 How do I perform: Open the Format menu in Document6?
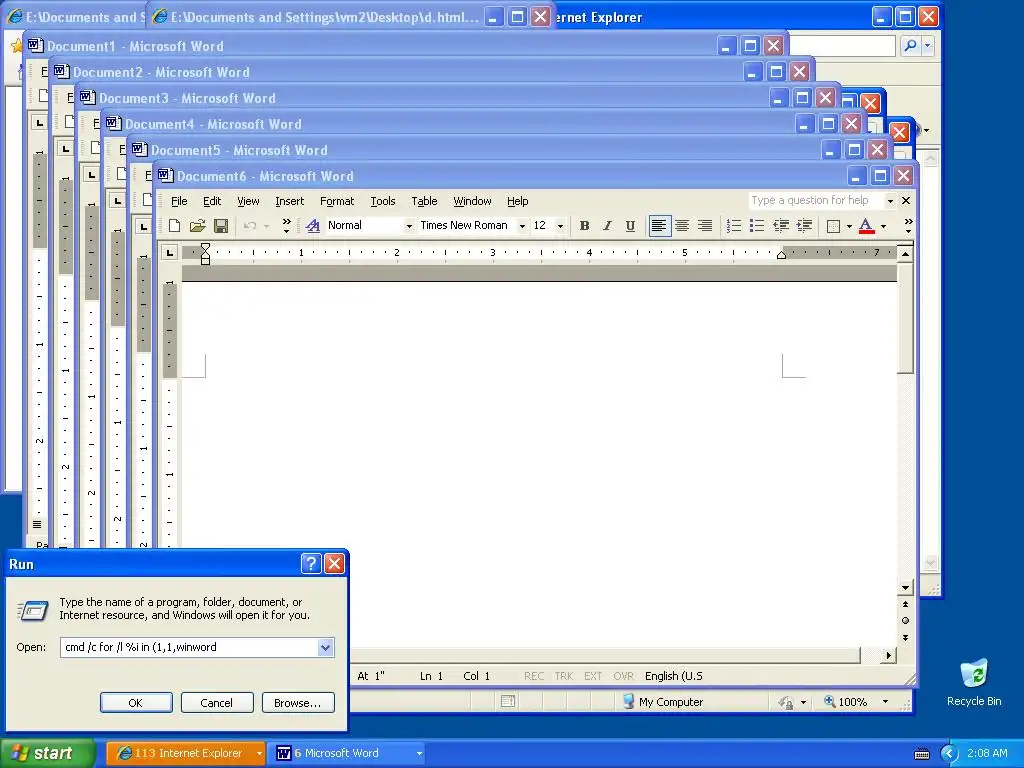pyautogui.click(x=337, y=201)
